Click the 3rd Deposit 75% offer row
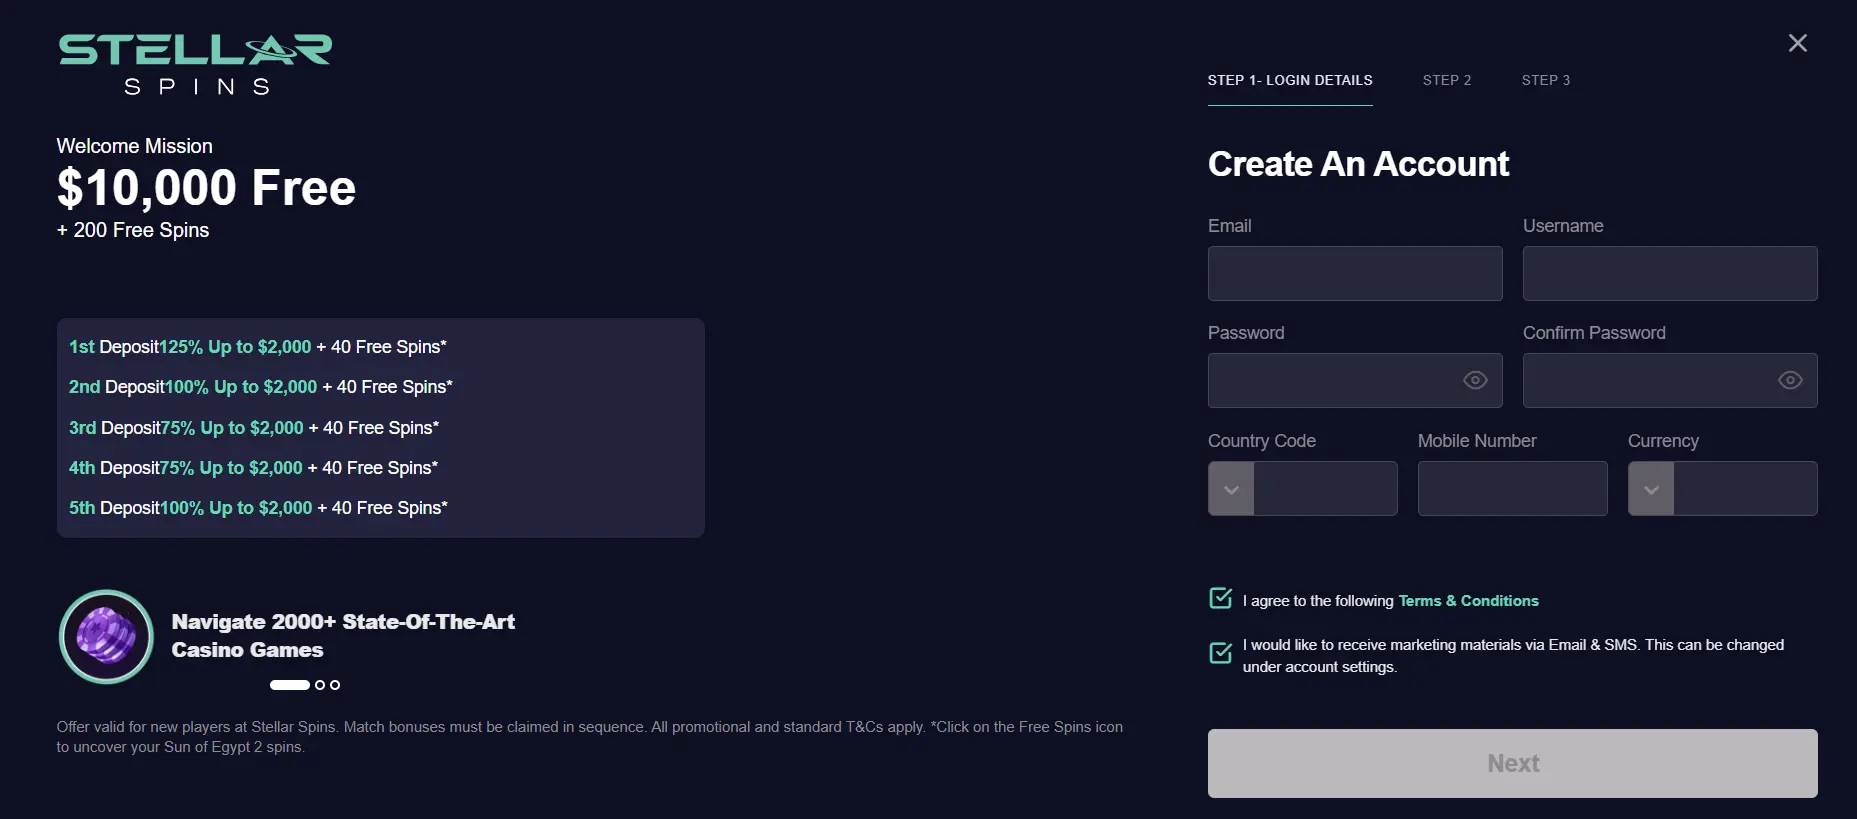Image resolution: width=1857 pixels, height=819 pixels. point(254,428)
